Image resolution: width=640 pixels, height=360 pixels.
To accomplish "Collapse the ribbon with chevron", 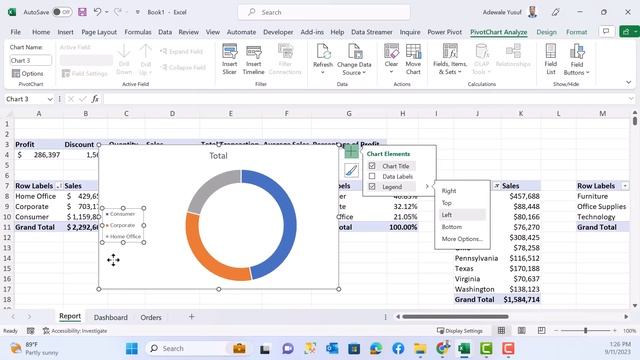I will (629, 82).
